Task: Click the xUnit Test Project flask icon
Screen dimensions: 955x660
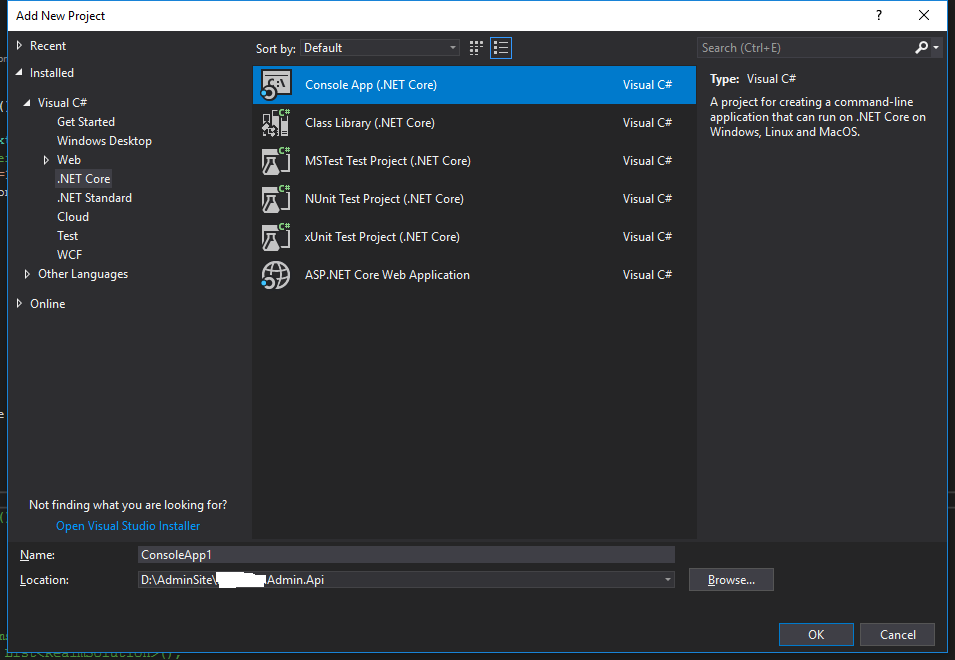Action: (x=276, y=237)
